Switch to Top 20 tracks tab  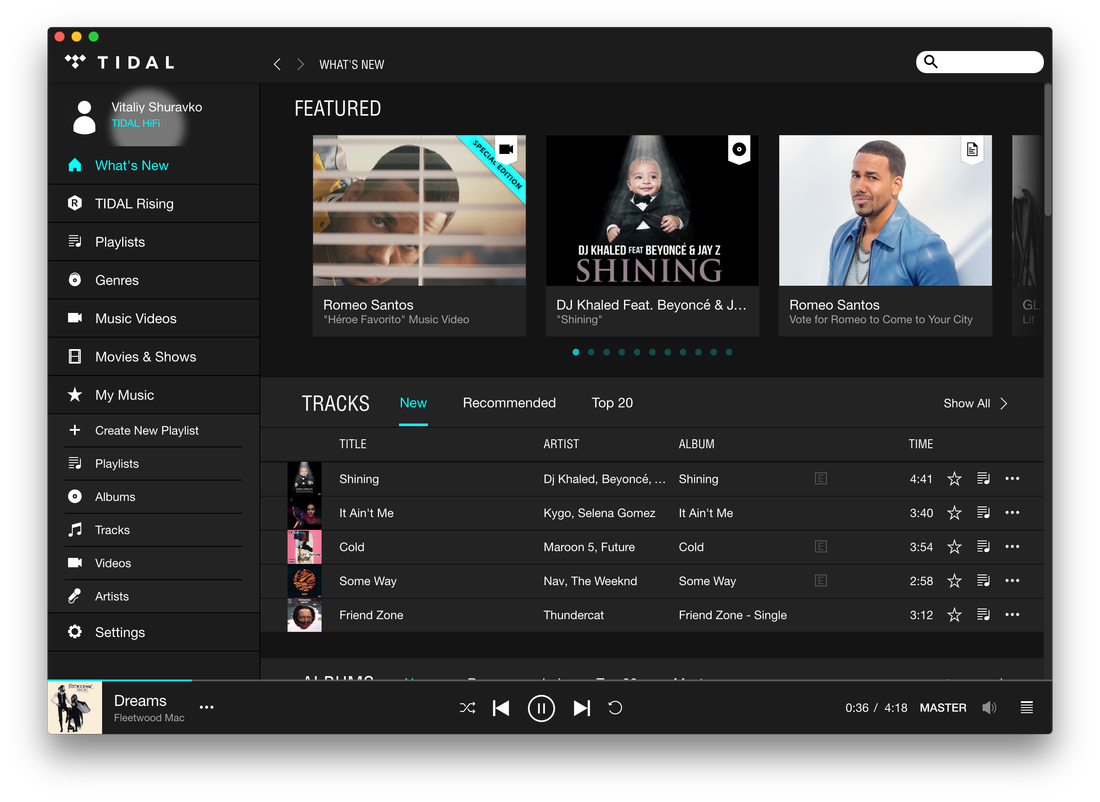click(x=612, y=403)
